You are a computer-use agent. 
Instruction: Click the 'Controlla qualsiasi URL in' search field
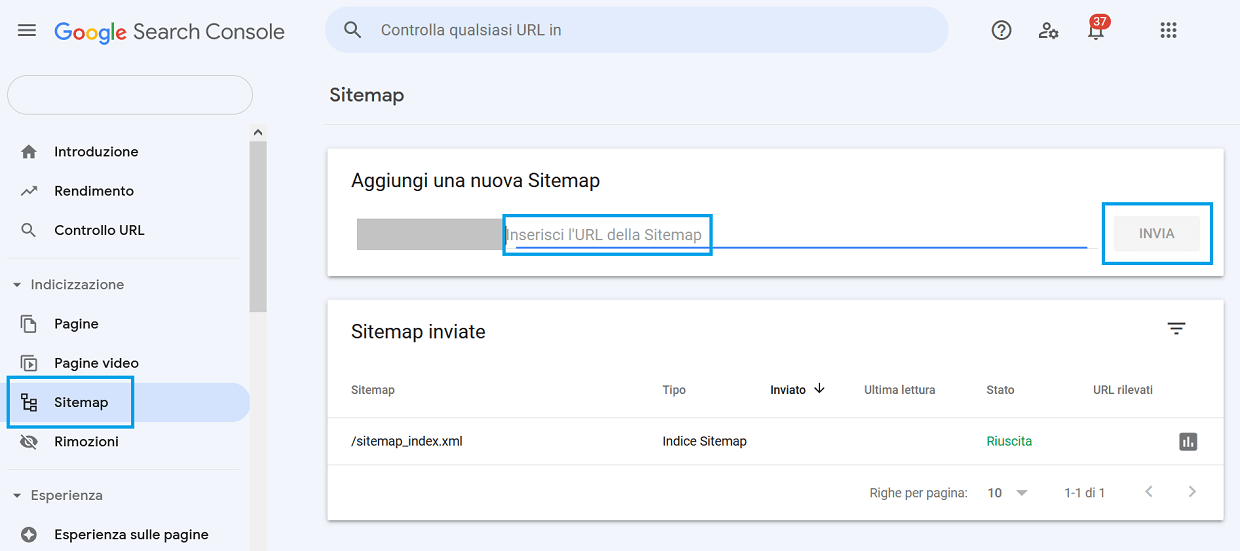[x=636, y=30]
